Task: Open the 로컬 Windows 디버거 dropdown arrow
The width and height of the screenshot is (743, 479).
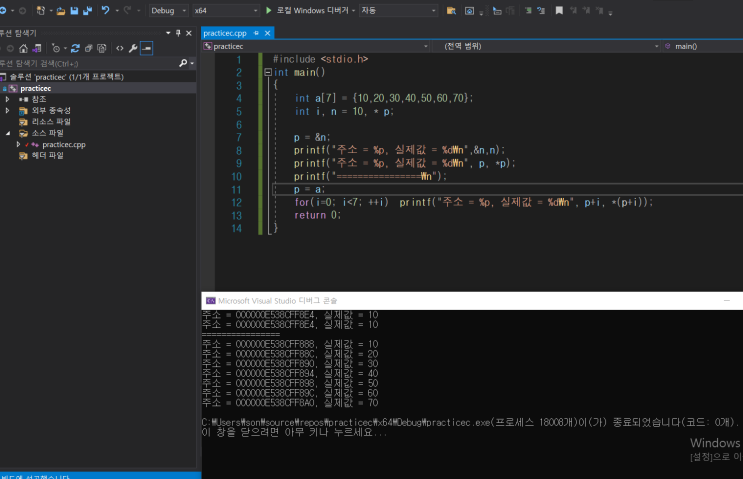Action: (x=353, y=10)
